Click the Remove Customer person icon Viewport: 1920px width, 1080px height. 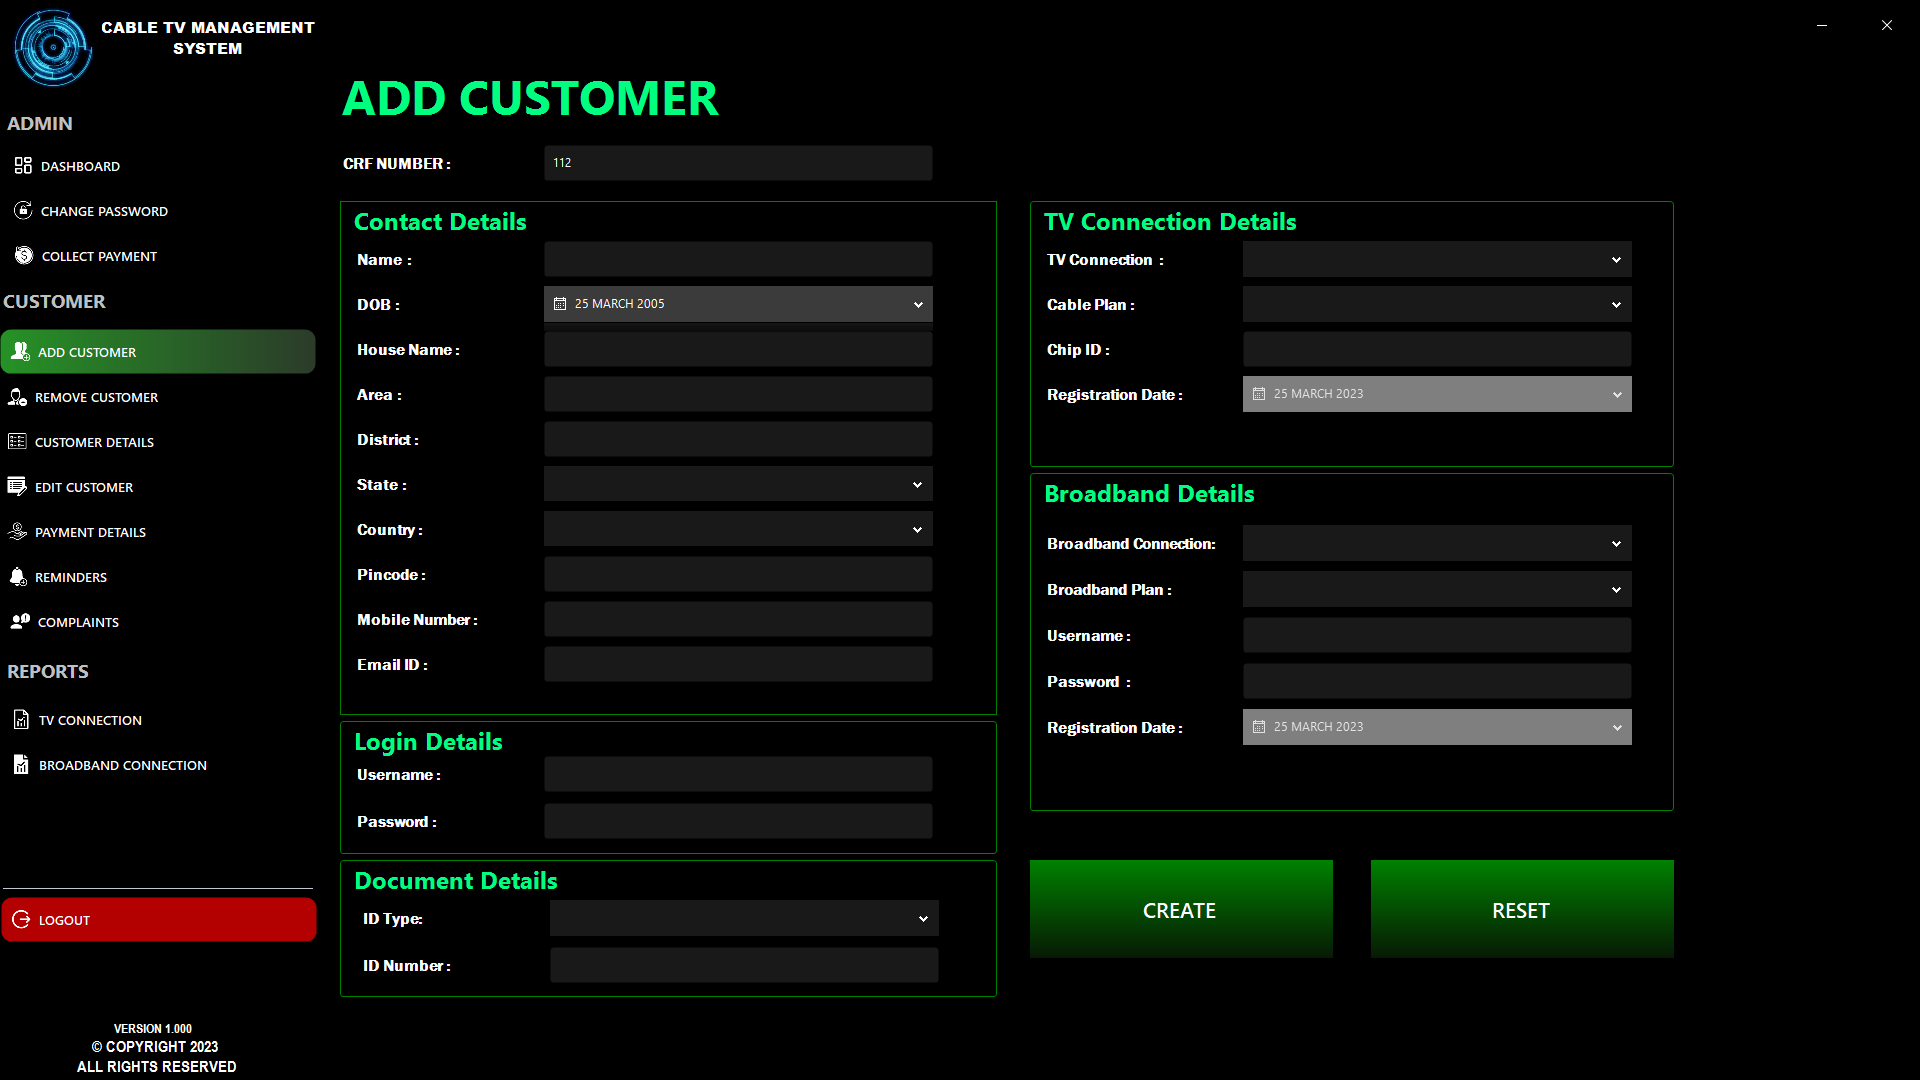pyautogui.click(x=18, y=397)
